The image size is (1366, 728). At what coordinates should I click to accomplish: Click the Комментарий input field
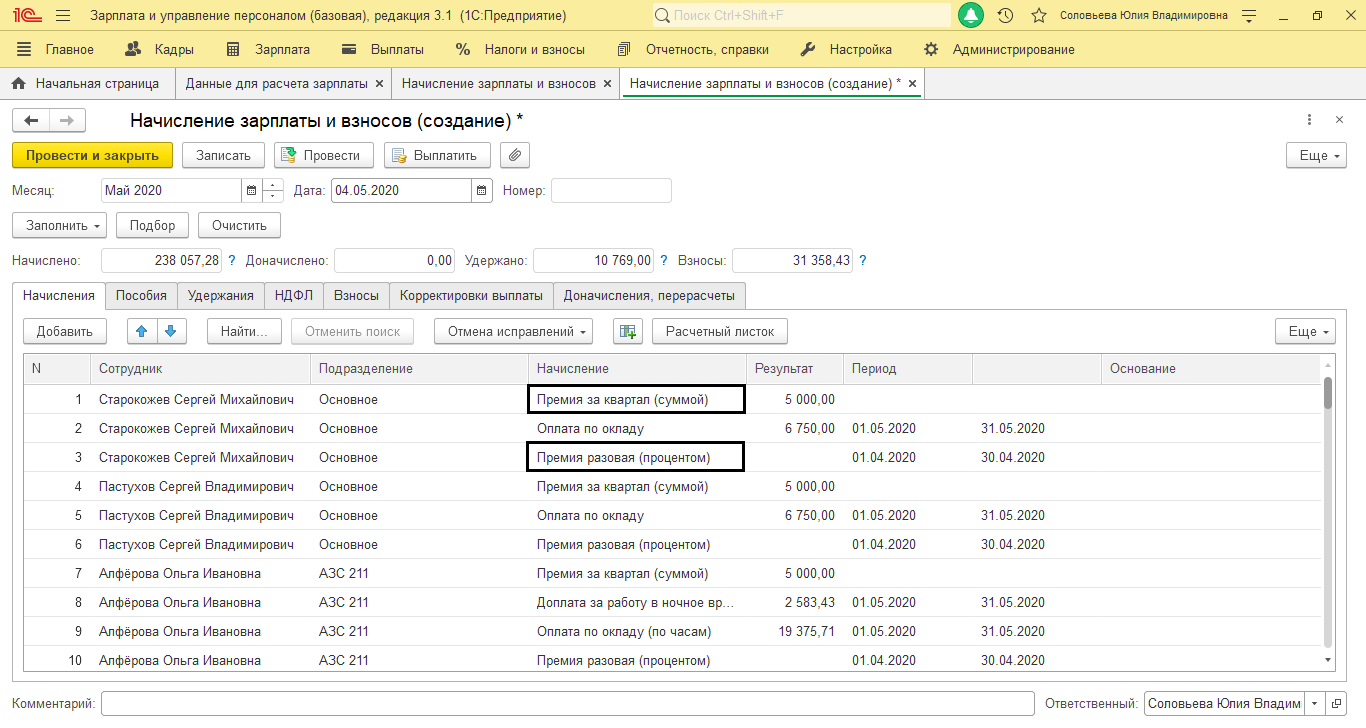[567, 703]
